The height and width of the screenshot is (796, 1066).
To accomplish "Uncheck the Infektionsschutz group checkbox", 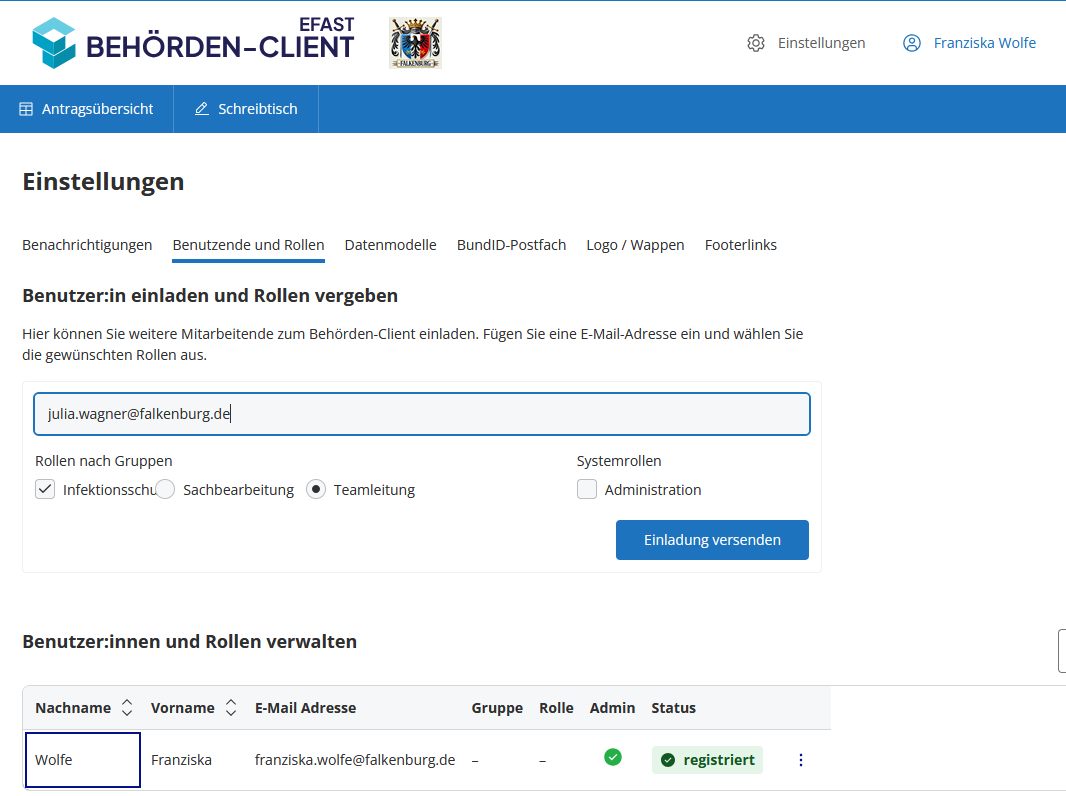I will pyautogui.click(x=45, y=489).
